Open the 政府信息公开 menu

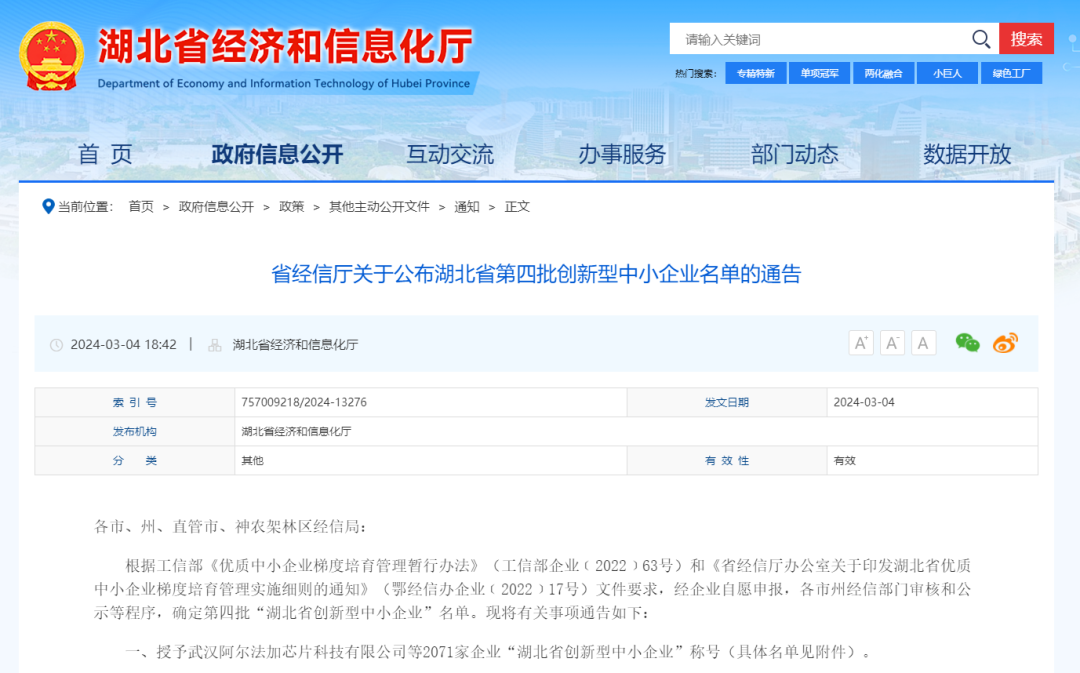tap(276, 154)
